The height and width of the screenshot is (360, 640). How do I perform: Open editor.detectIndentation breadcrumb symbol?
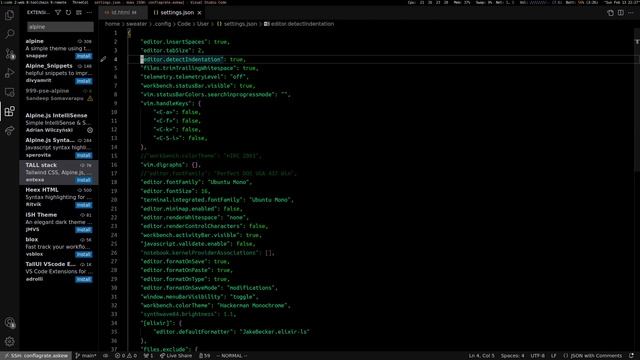pos(299,24)
